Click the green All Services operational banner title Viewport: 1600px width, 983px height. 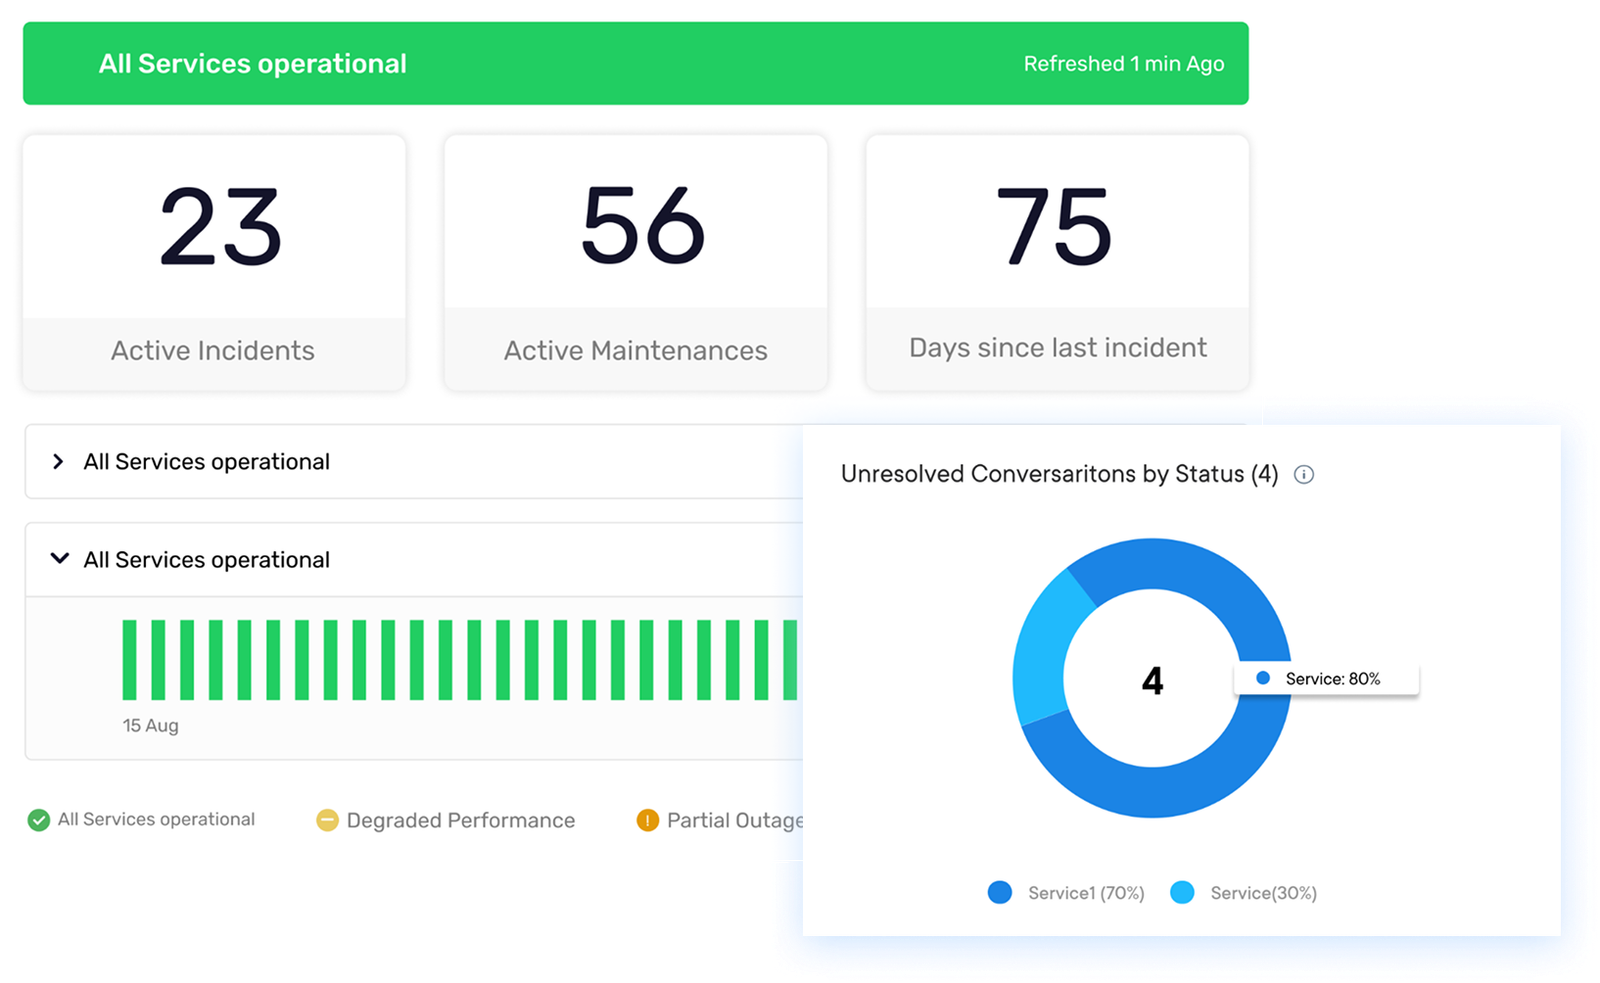[252, 63]
